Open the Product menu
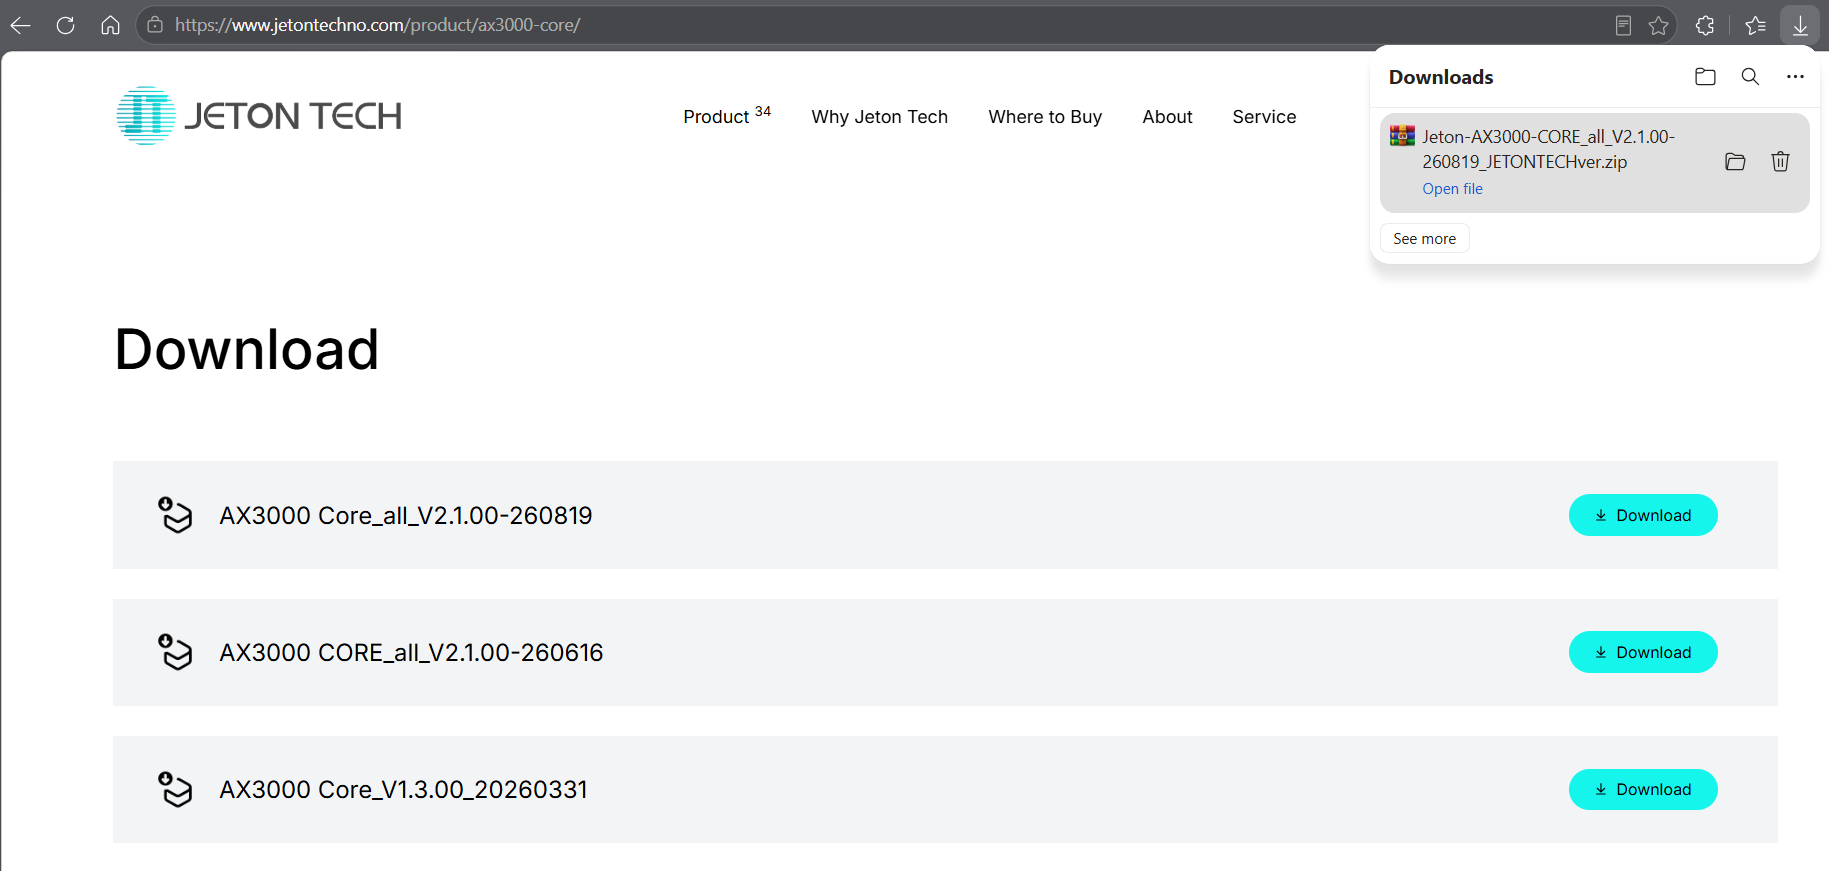 727,116
